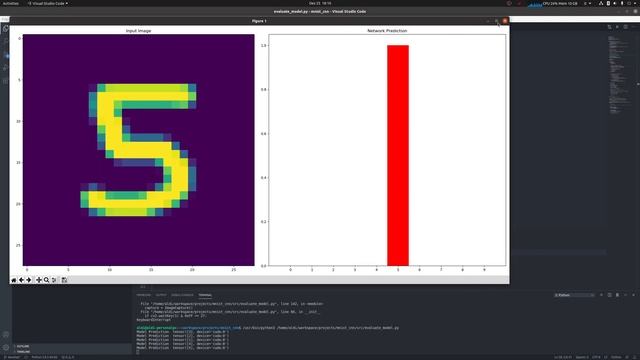Save the figure with floppy icon
This screenshot has height=360, width=640.
tap(64, 280)
